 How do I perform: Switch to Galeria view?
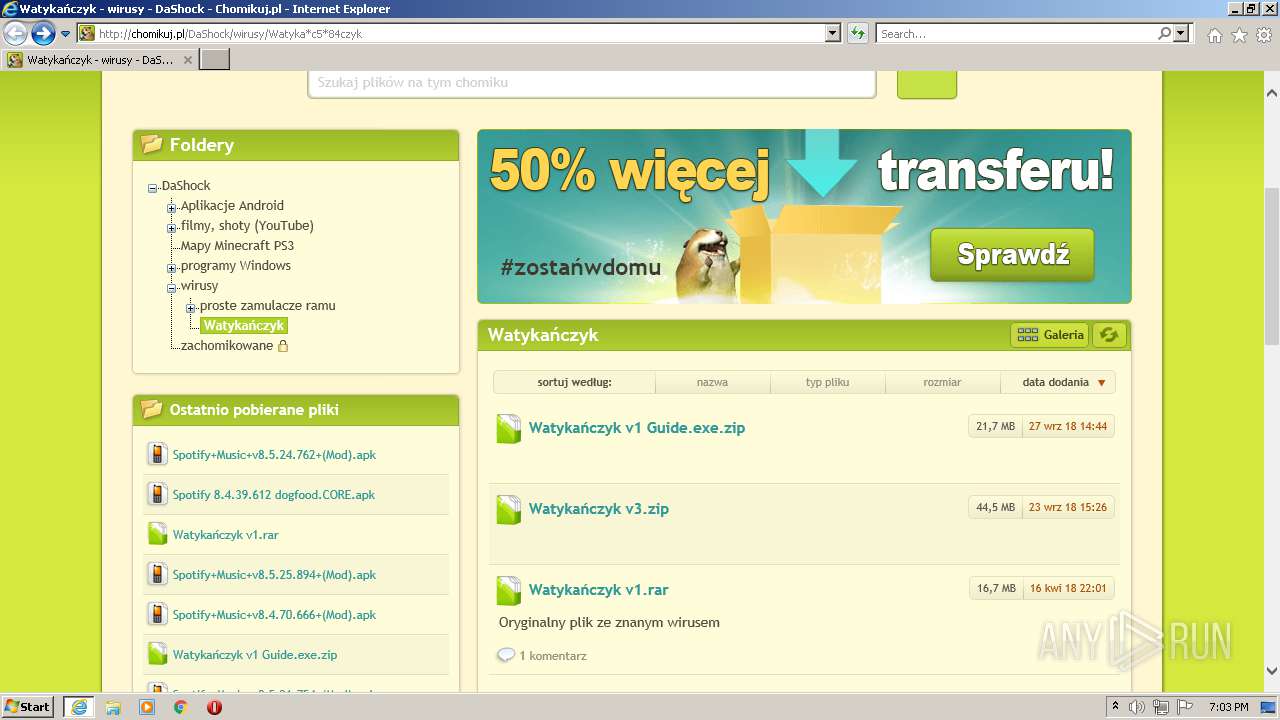point(1049,335)
